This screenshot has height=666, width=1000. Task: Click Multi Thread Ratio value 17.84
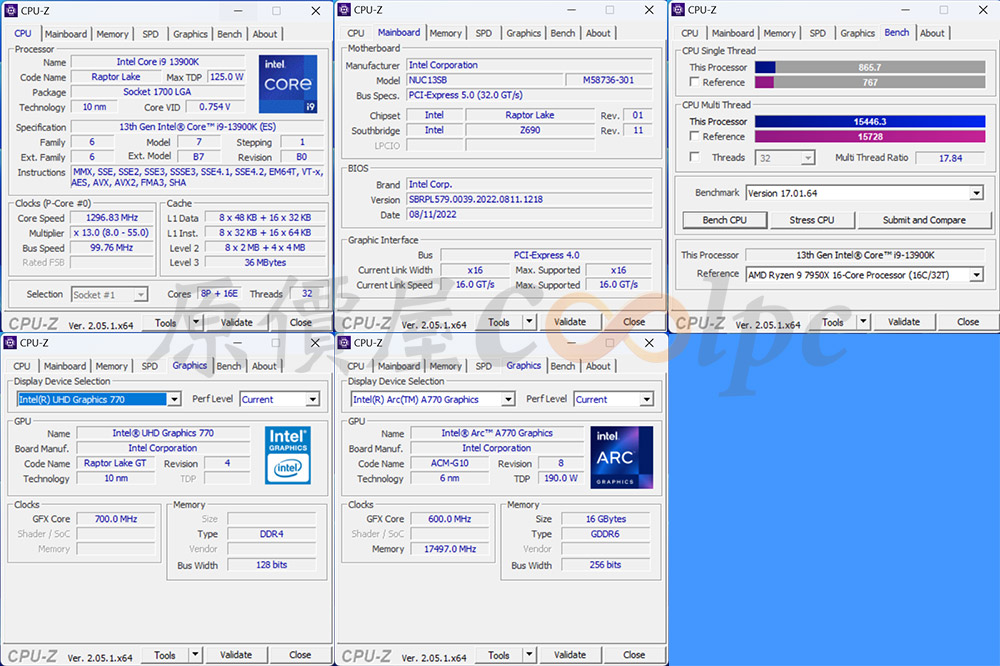[950, 158]
